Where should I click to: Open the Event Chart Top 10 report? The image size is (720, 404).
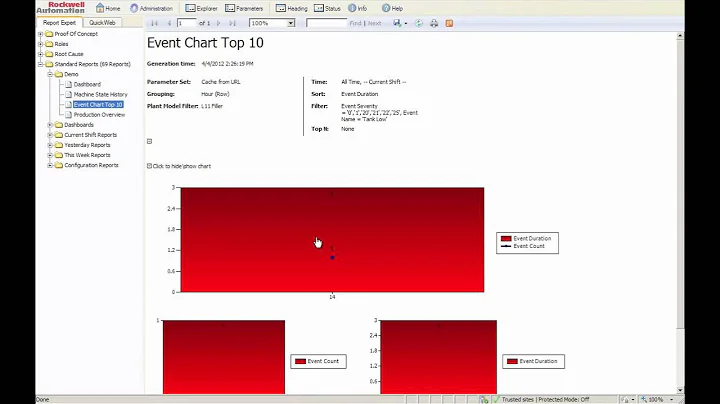[98, 105]
